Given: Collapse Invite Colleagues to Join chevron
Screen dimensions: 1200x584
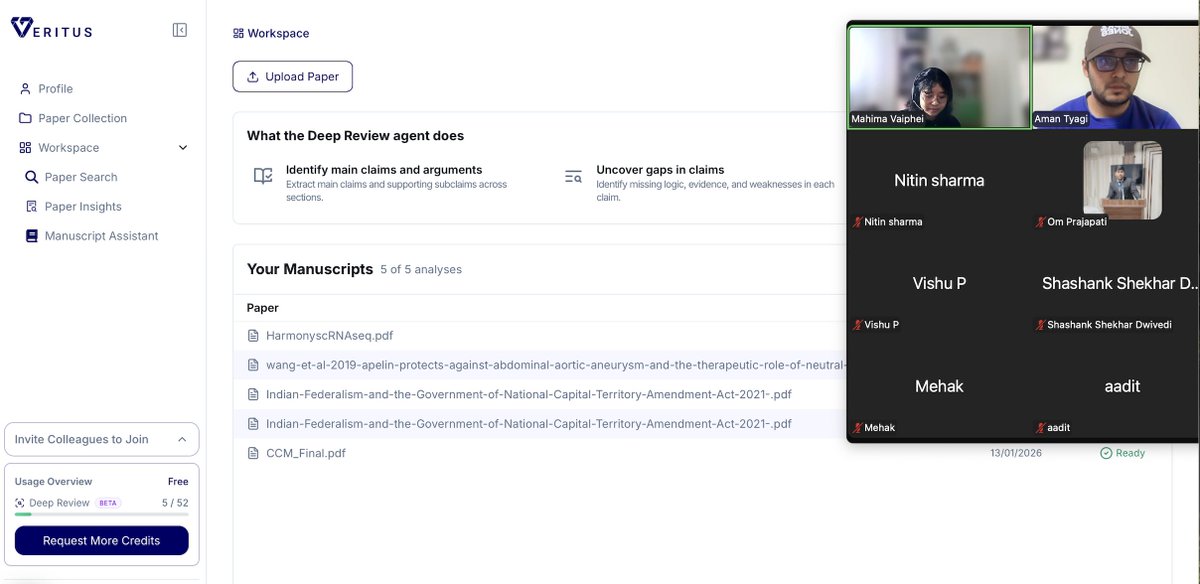Looking at the screenshot, I should [x=182, y=439].
